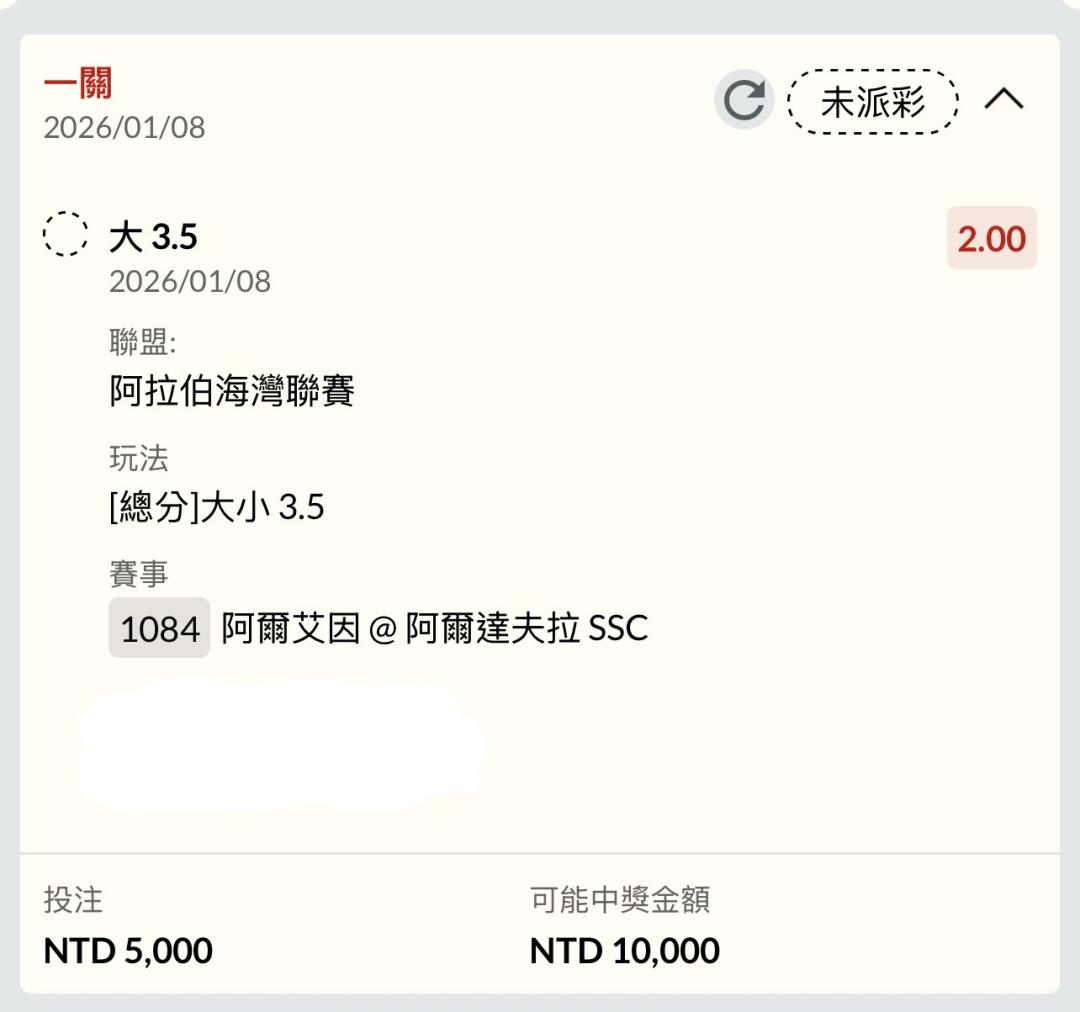Viewport: 1080px width, 1012px height.
Task: Click the date below 大 3.5
Action: click(x=190, y=281)
